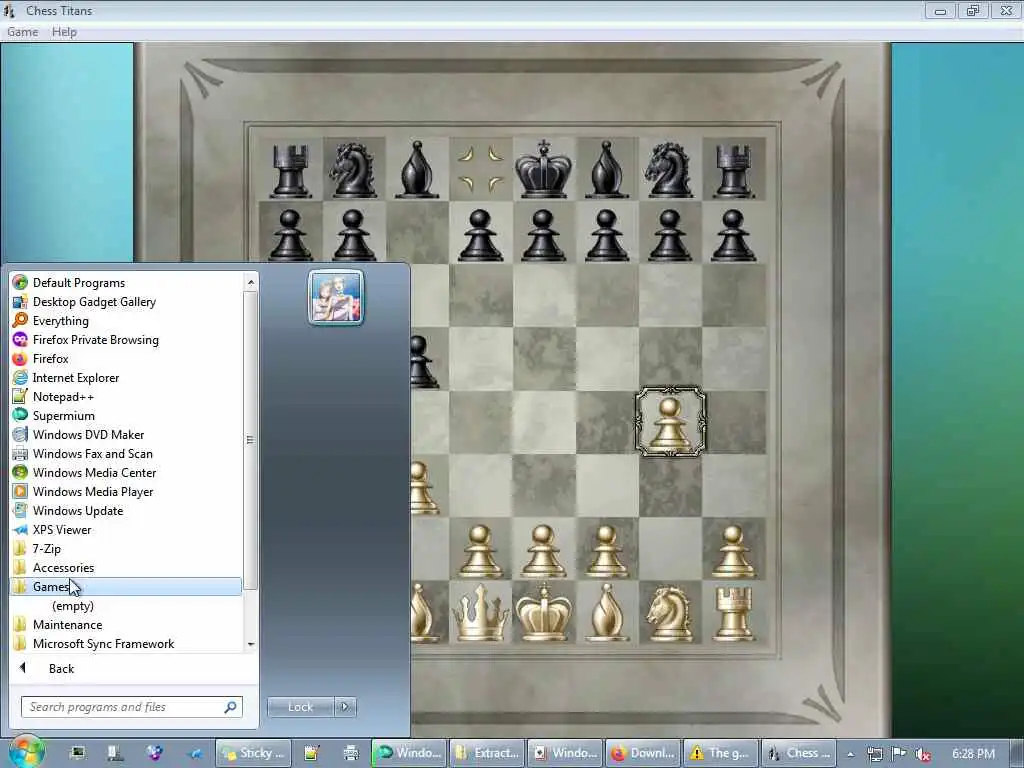
Task: Click the printer icon on the taskbar
Action: 351,753
